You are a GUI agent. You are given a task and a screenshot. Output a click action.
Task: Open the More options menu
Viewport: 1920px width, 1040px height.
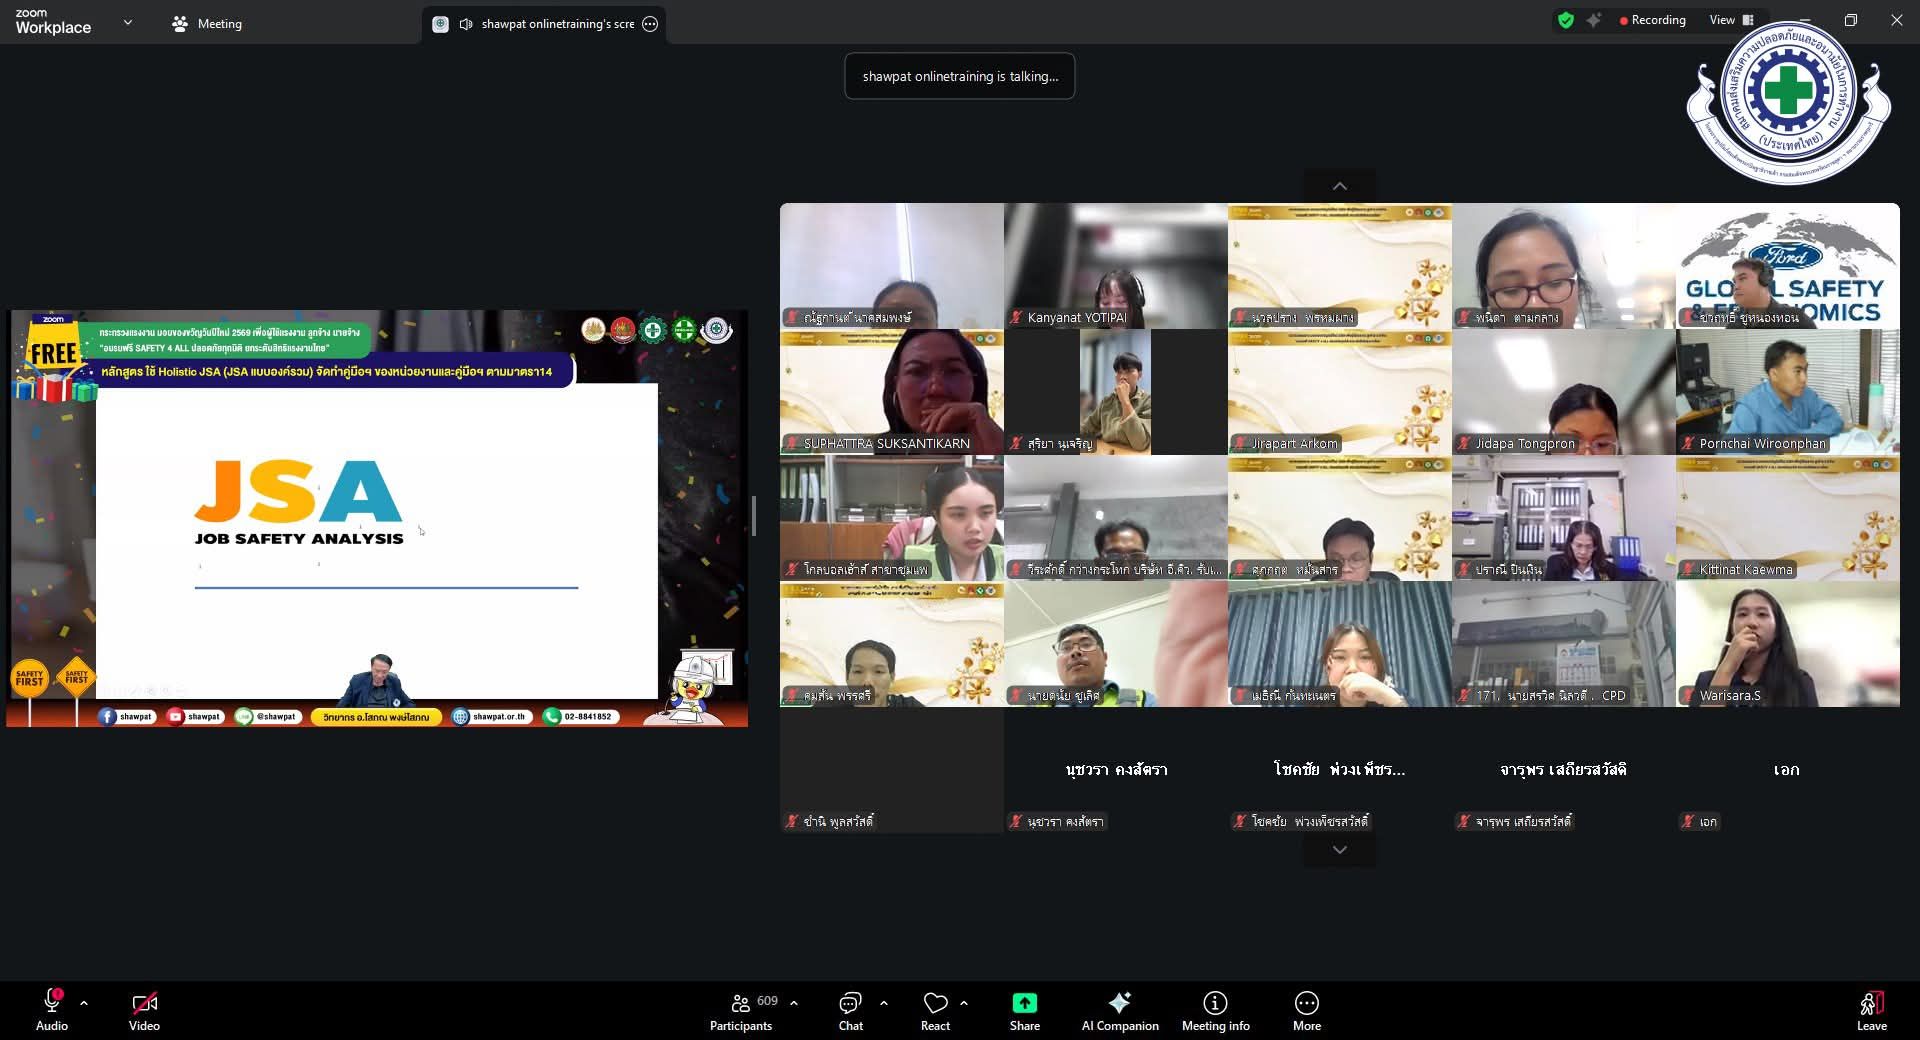1306,1010
